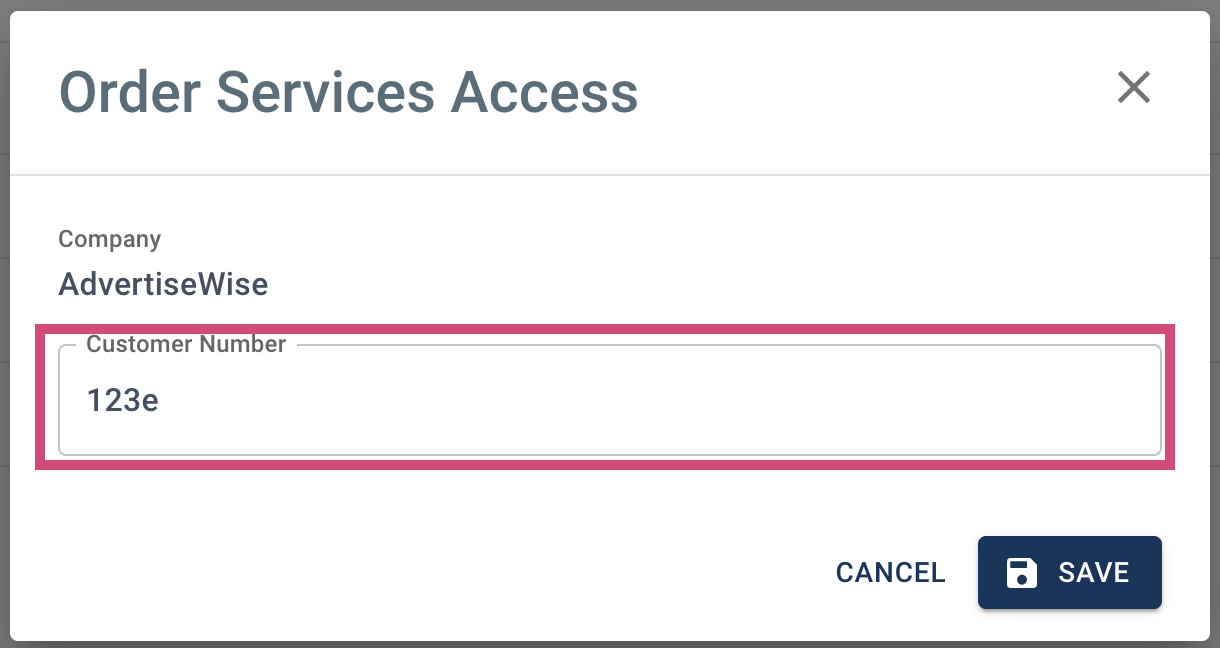
Task: Save the customer number changes
Action: pos(1070,573)
